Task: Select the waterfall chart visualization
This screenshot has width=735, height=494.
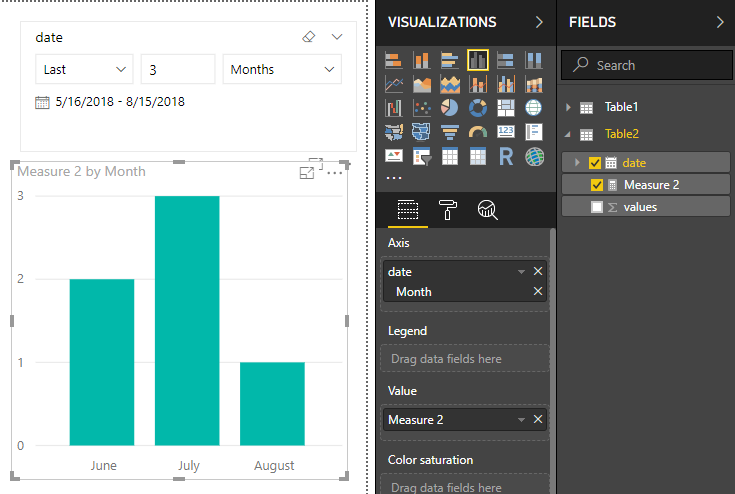Action: click(394, 108)
